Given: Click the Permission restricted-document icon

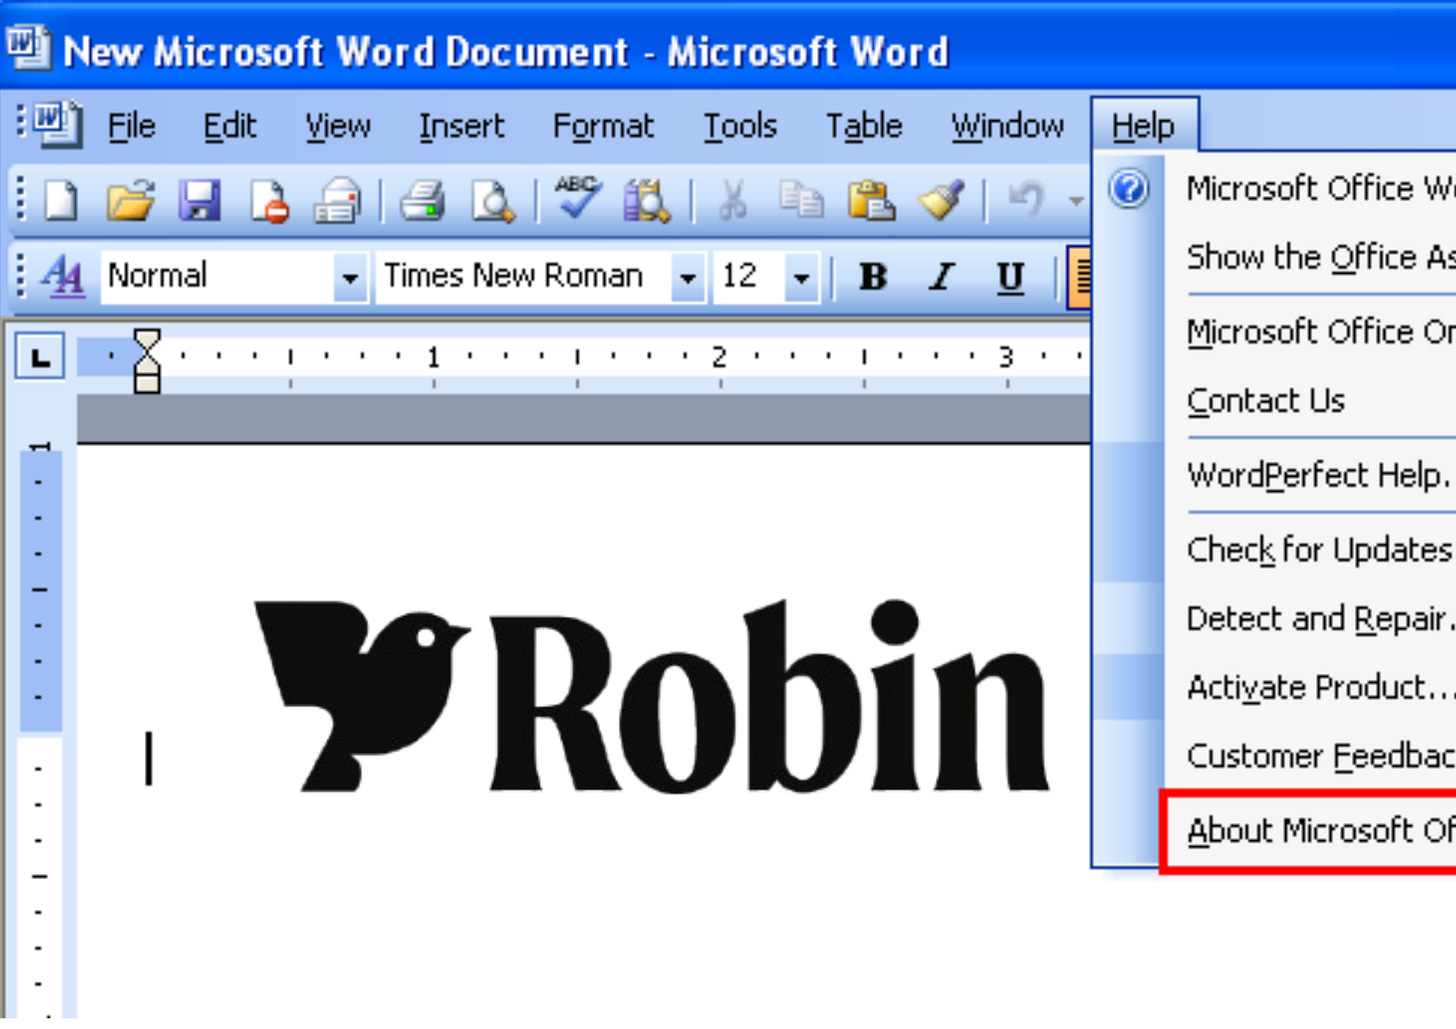Looking at the screenshot, I should (x=269, y=201).
